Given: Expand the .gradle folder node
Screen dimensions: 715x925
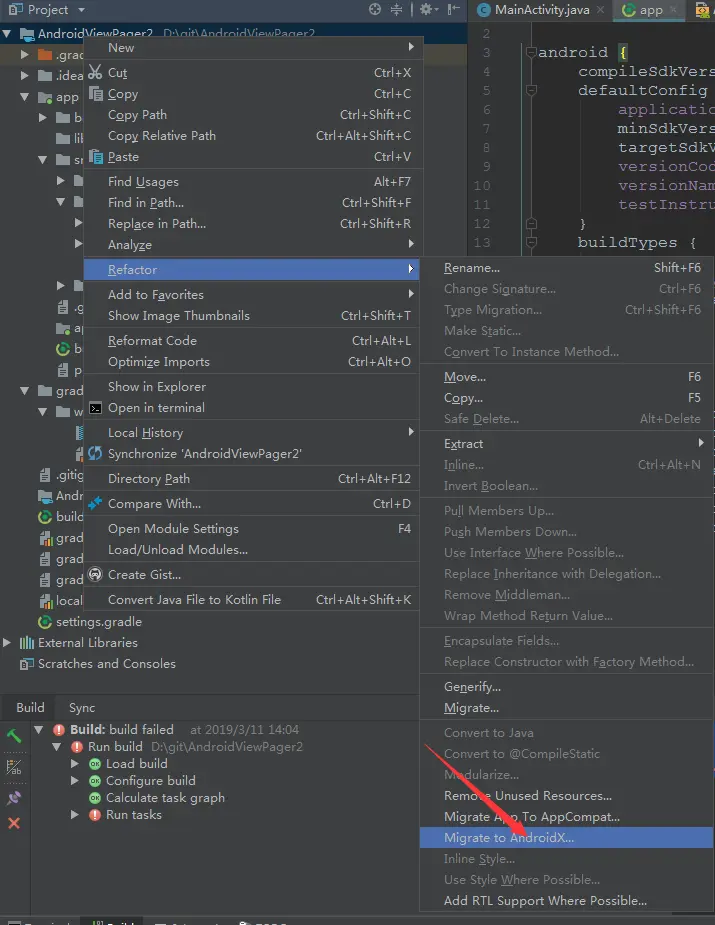Looking at the screenshot, I should (25, 54).
